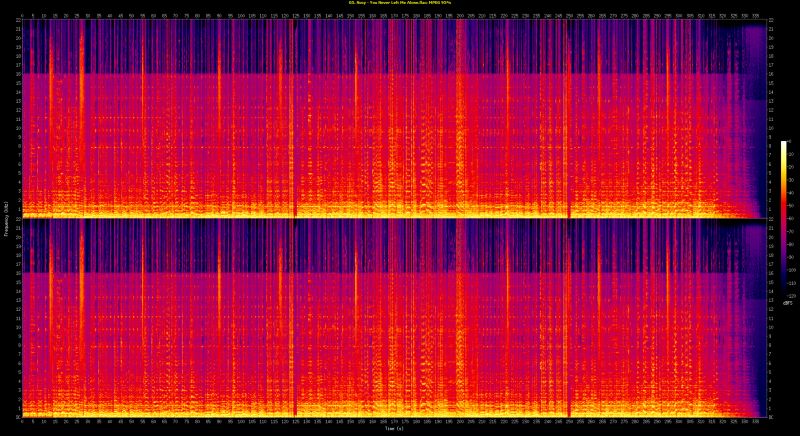Click the dBFS color scale bar
800x436 pixels.
coord(784,220)
